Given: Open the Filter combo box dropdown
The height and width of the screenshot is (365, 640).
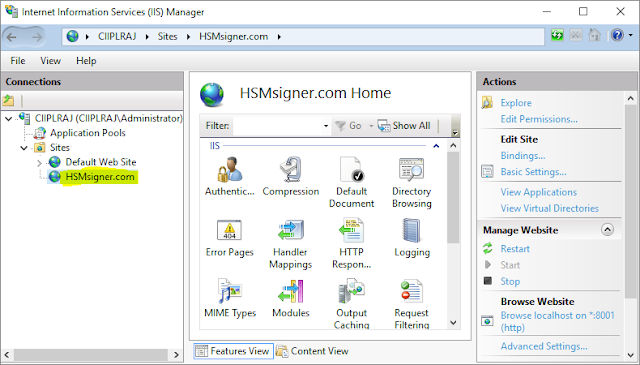Looking at the screenshot, I should tap(326, 126).
